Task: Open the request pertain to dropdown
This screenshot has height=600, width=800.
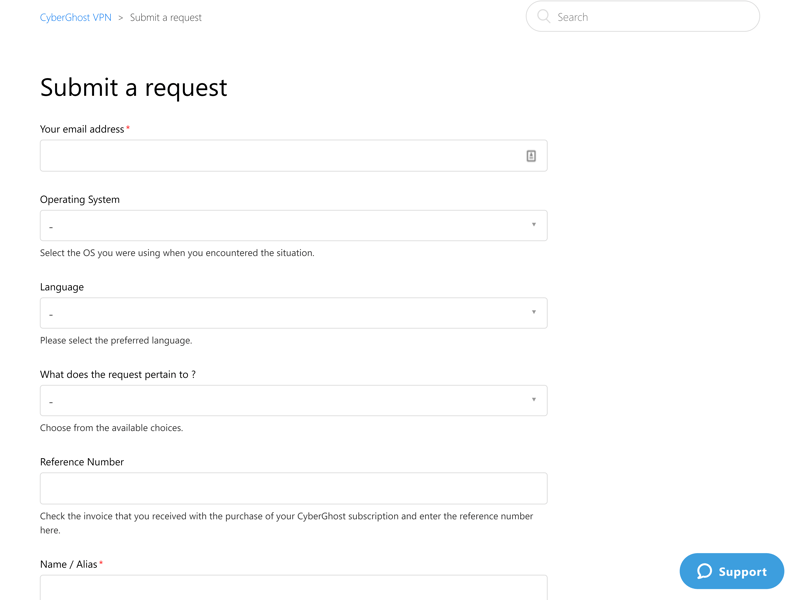Action: pos(293,401)
